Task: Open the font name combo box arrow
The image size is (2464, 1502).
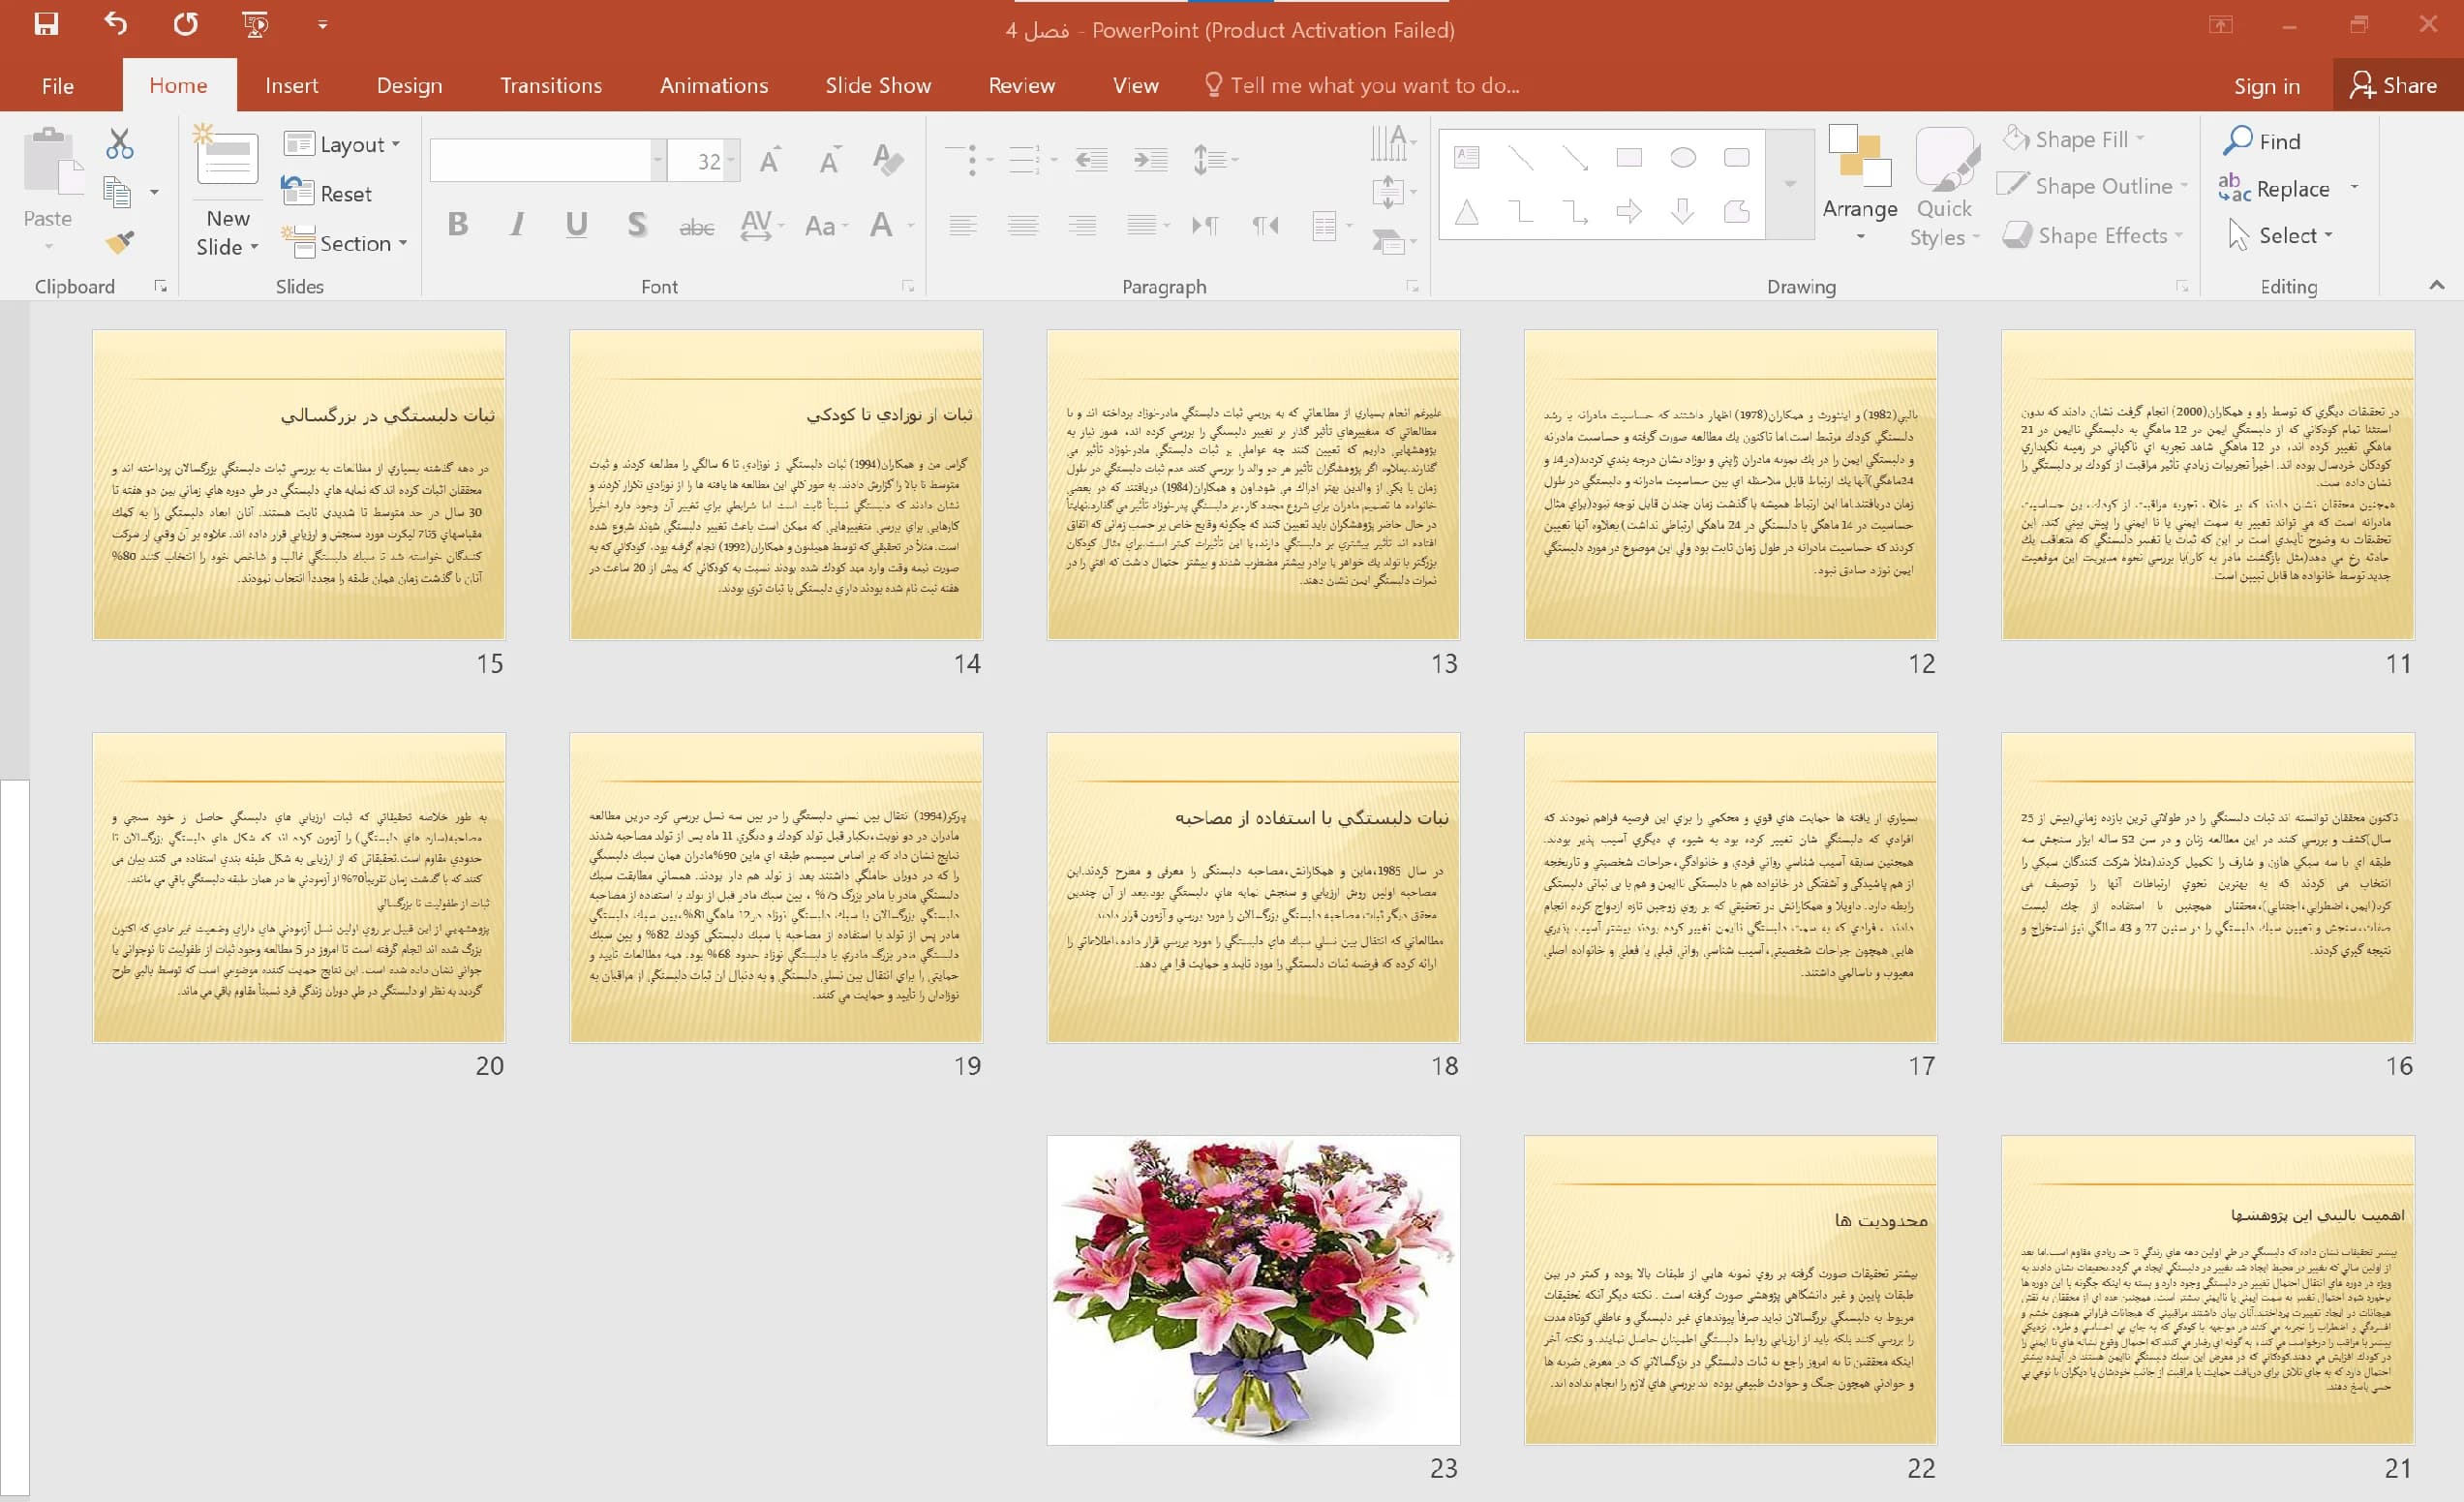Action: pyautogui.click(x=658, y=160)
